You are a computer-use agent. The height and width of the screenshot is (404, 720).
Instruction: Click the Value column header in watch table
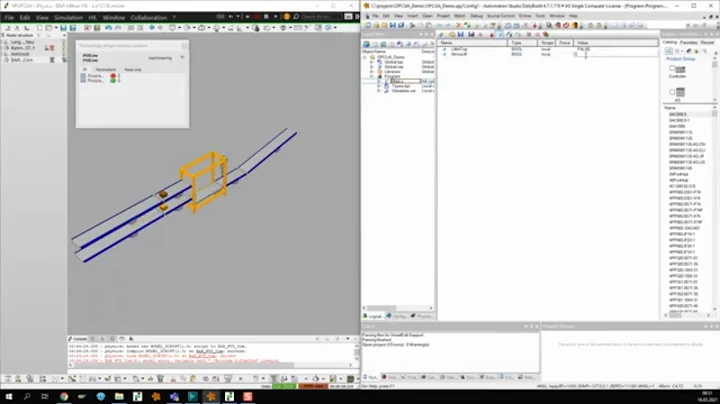coord(615,43)
